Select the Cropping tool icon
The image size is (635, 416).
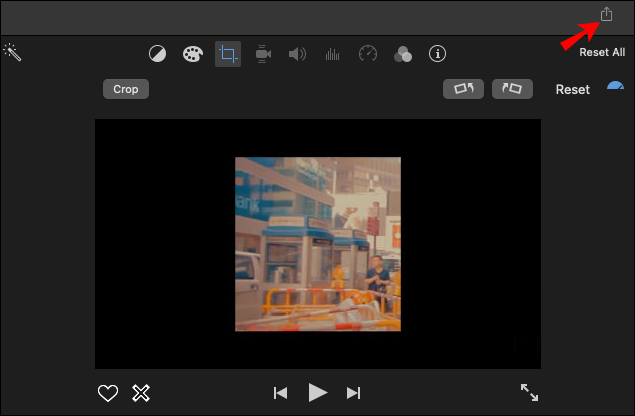pos(228,54)
